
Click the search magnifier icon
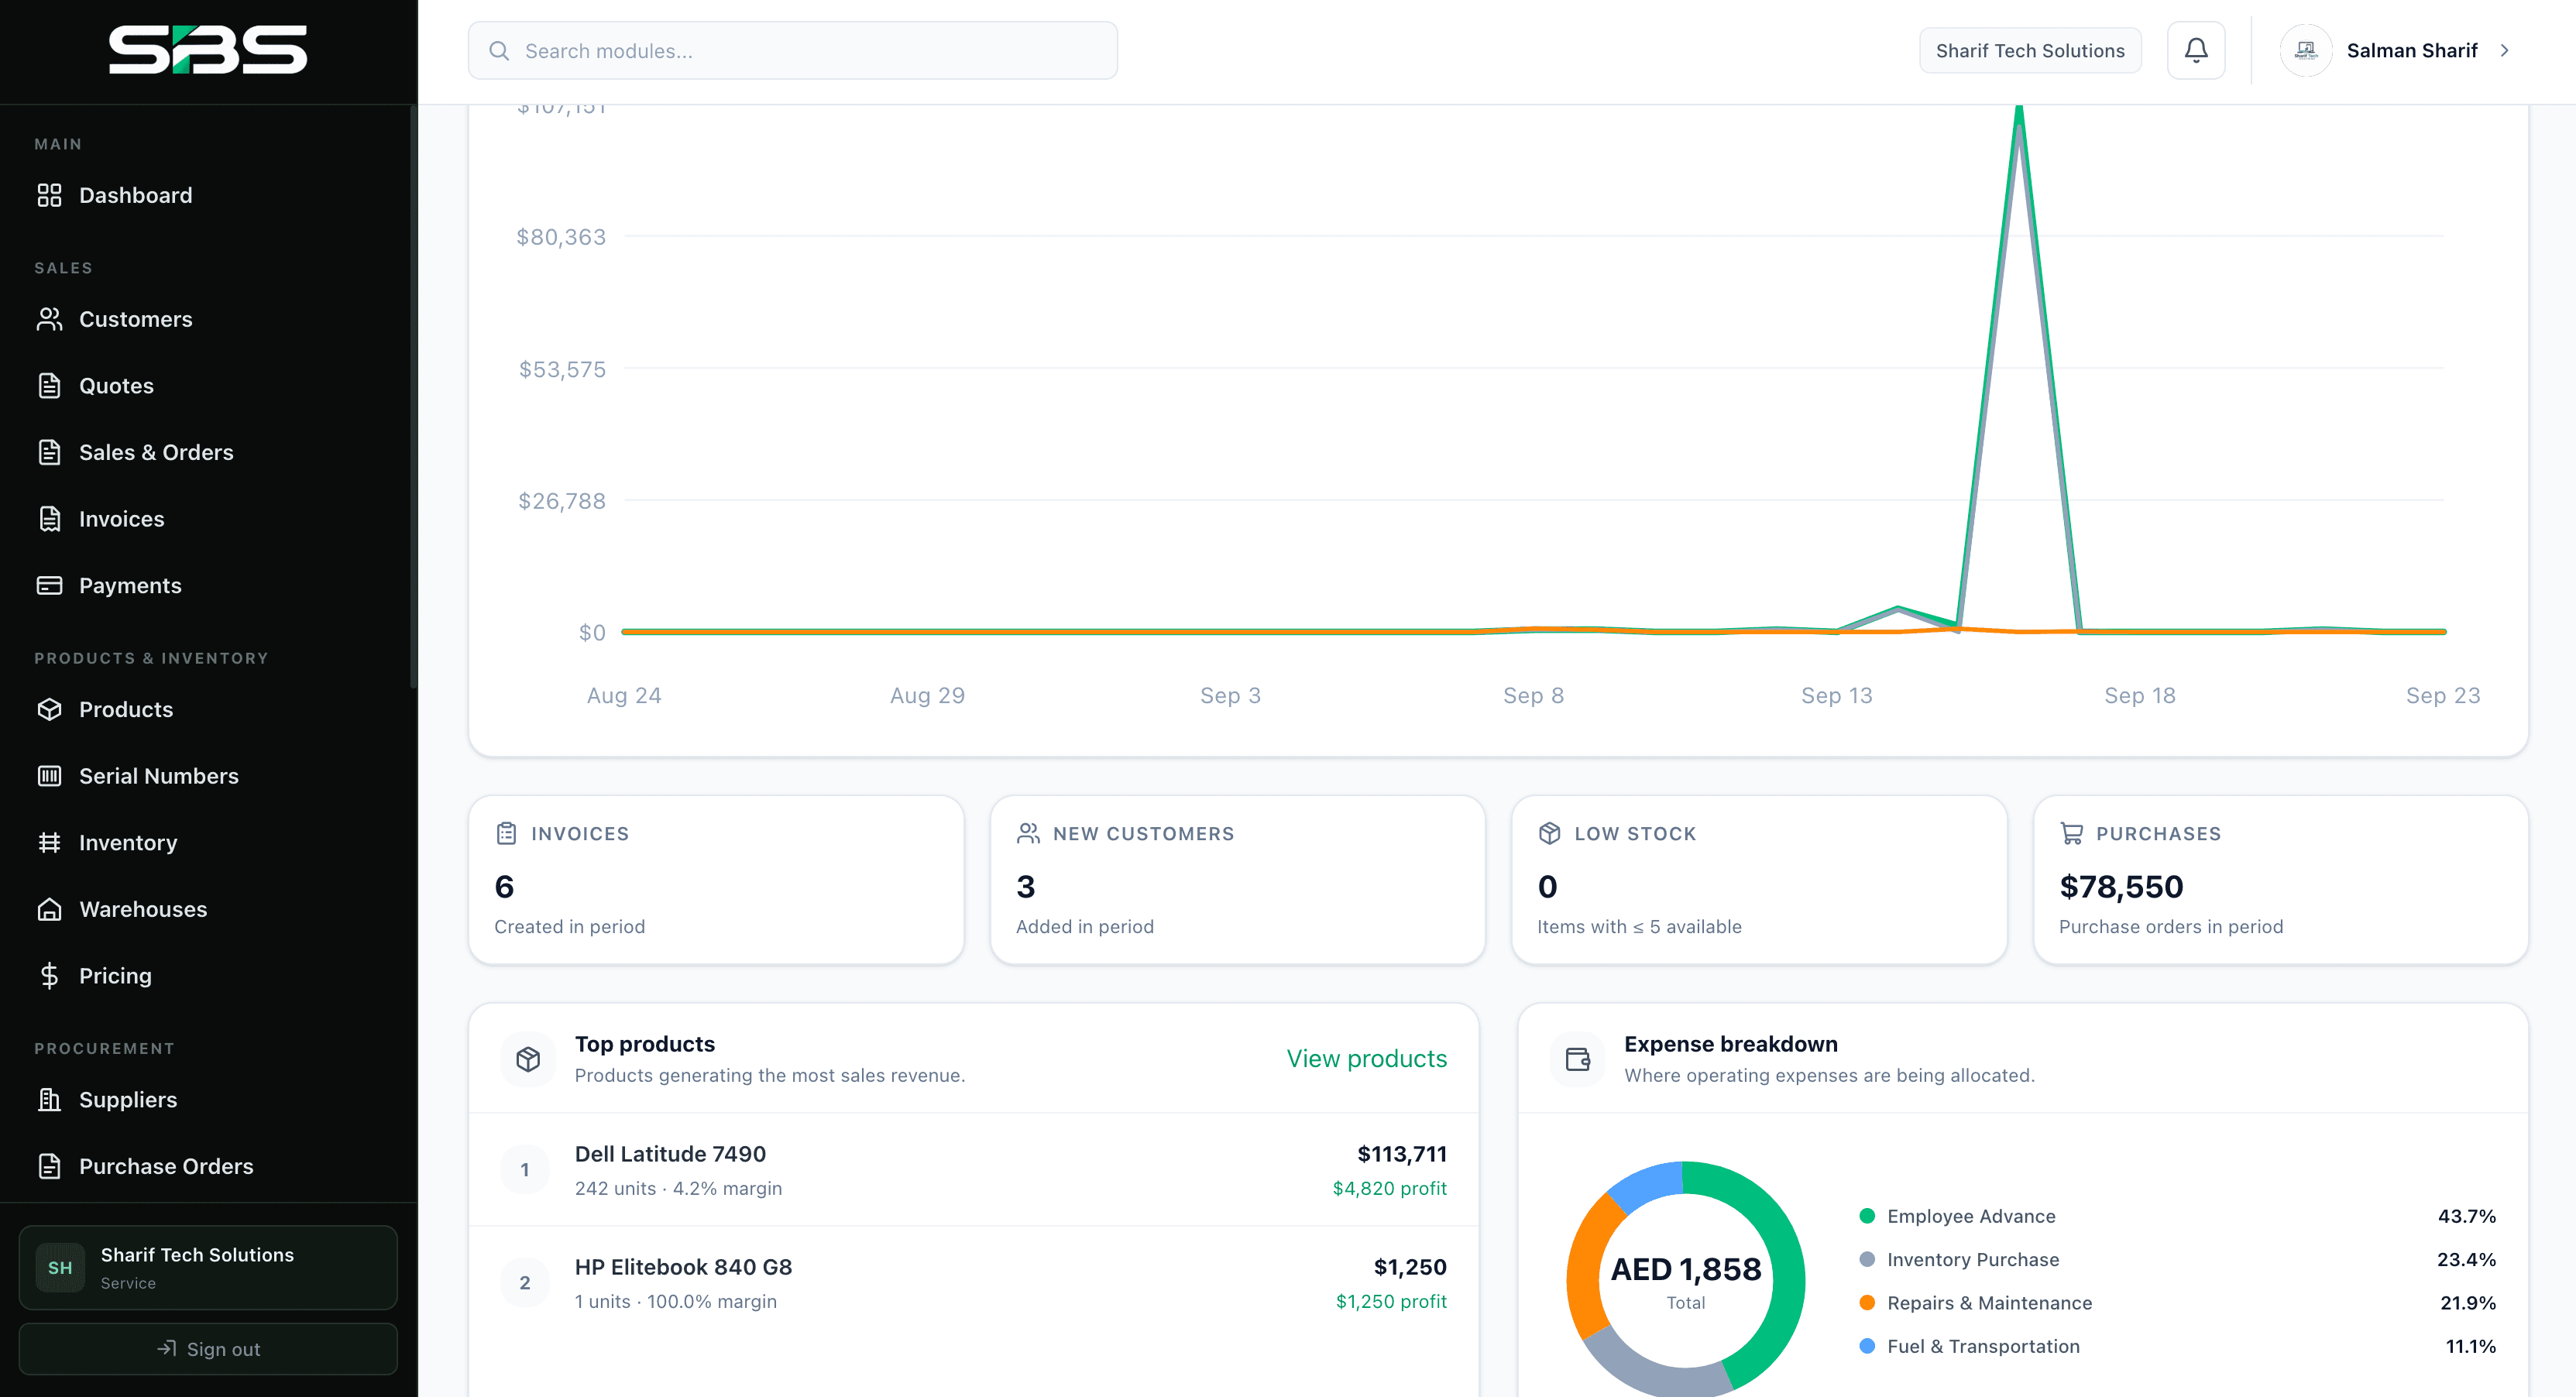point(499,50)
